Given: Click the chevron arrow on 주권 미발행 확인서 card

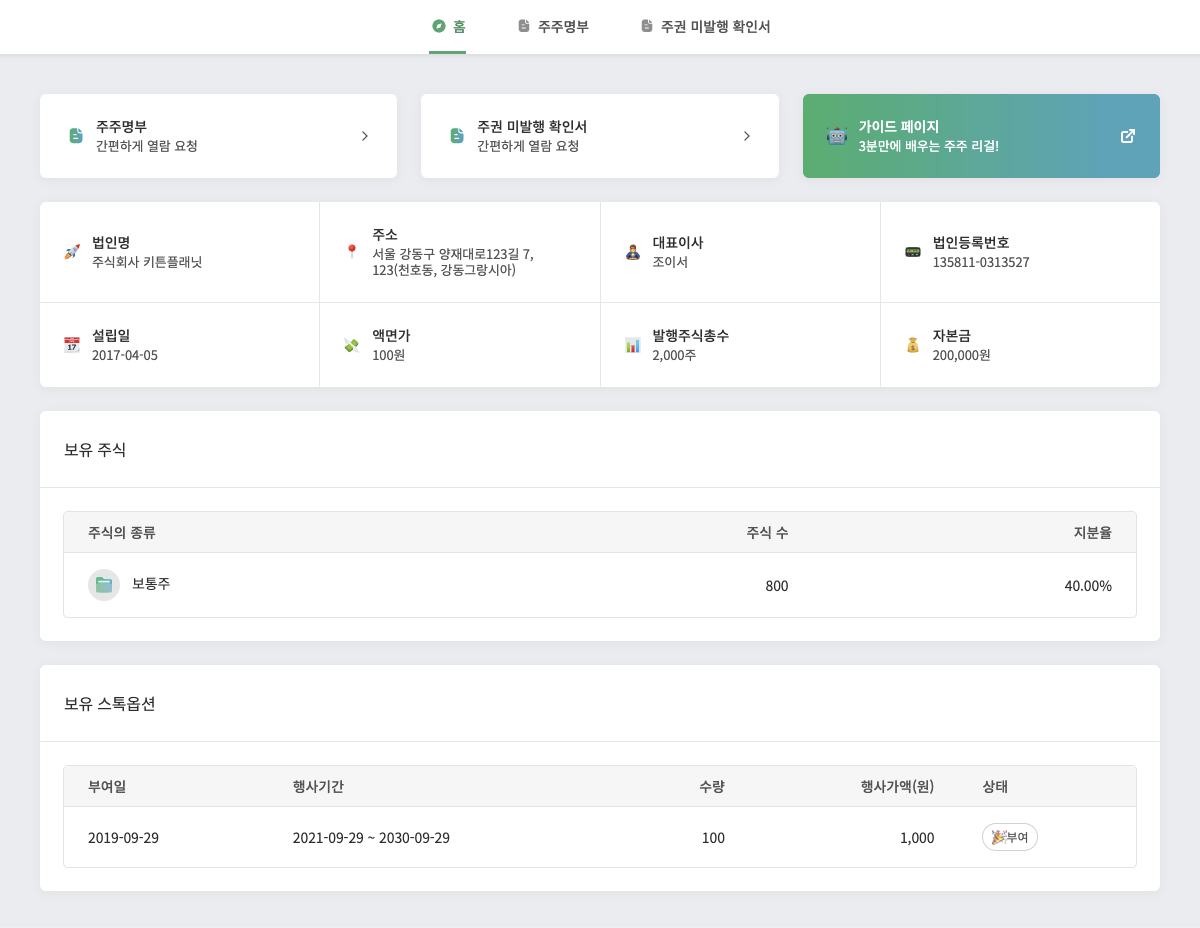Looking at the screenshot, I should (746, 136).
